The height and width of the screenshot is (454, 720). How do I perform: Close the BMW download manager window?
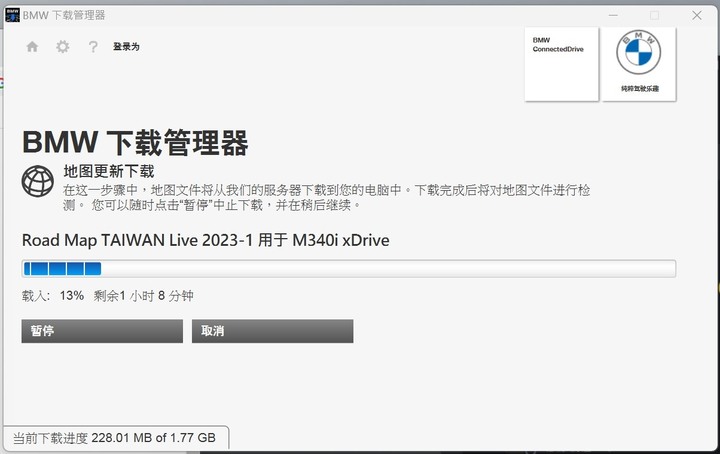pos(697,15)
